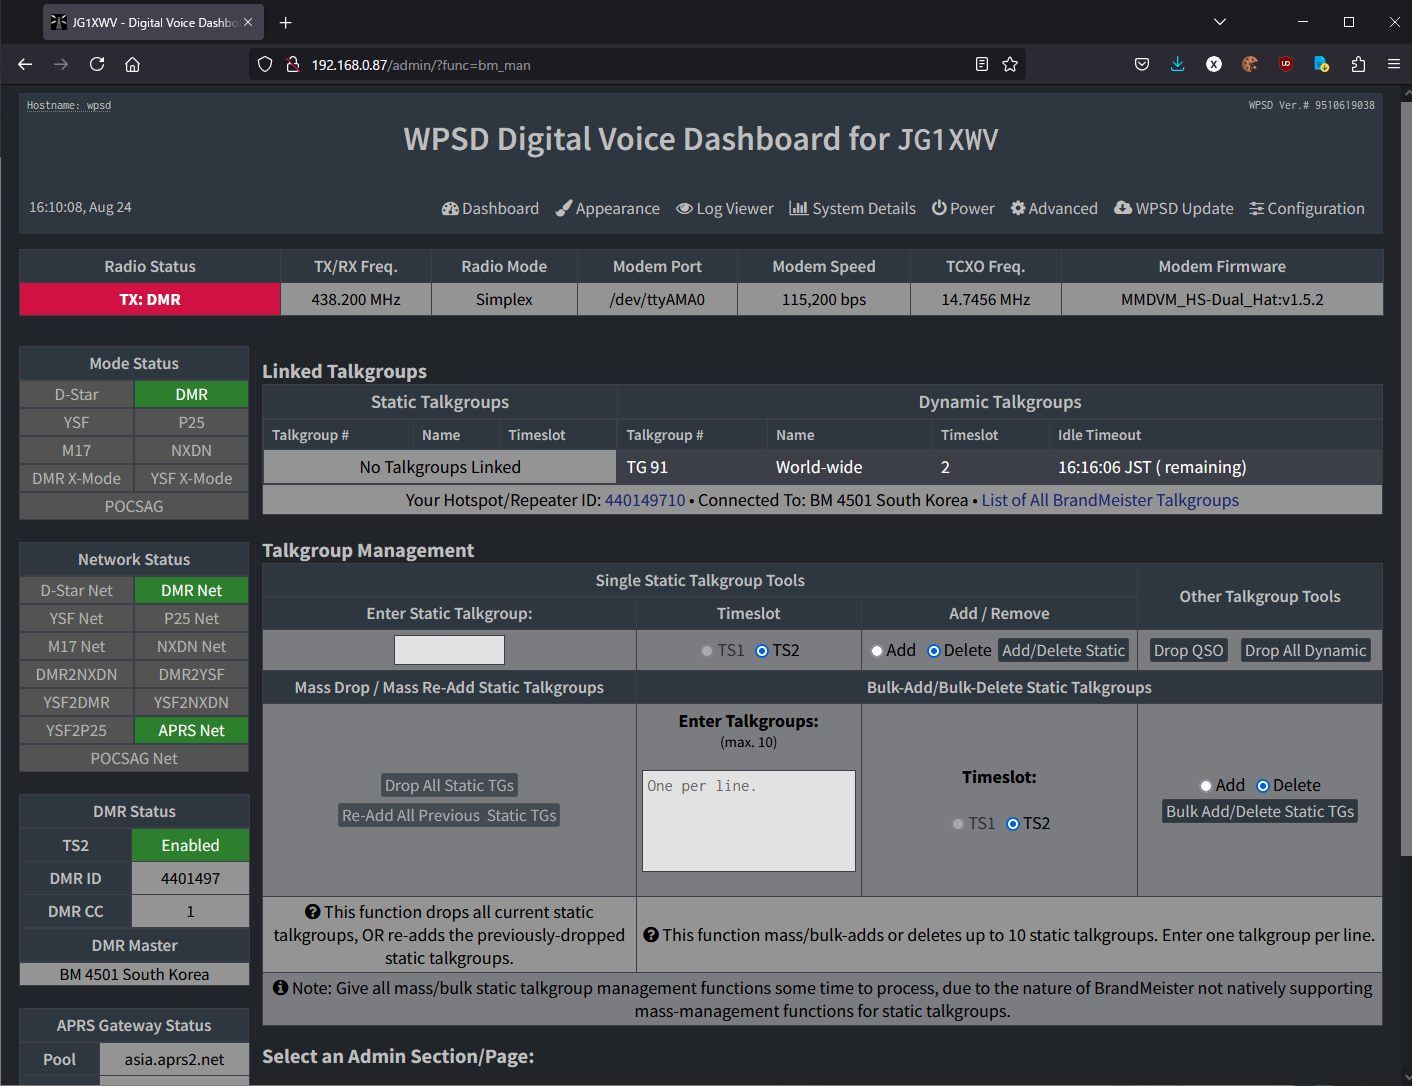
Task: Click the TS2 Enabled status cell
Action: point(190,845)
